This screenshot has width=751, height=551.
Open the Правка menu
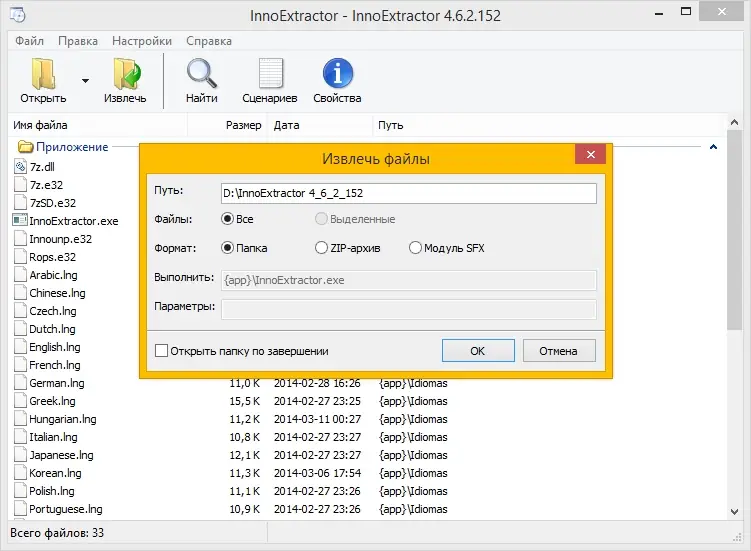point(78,41)
